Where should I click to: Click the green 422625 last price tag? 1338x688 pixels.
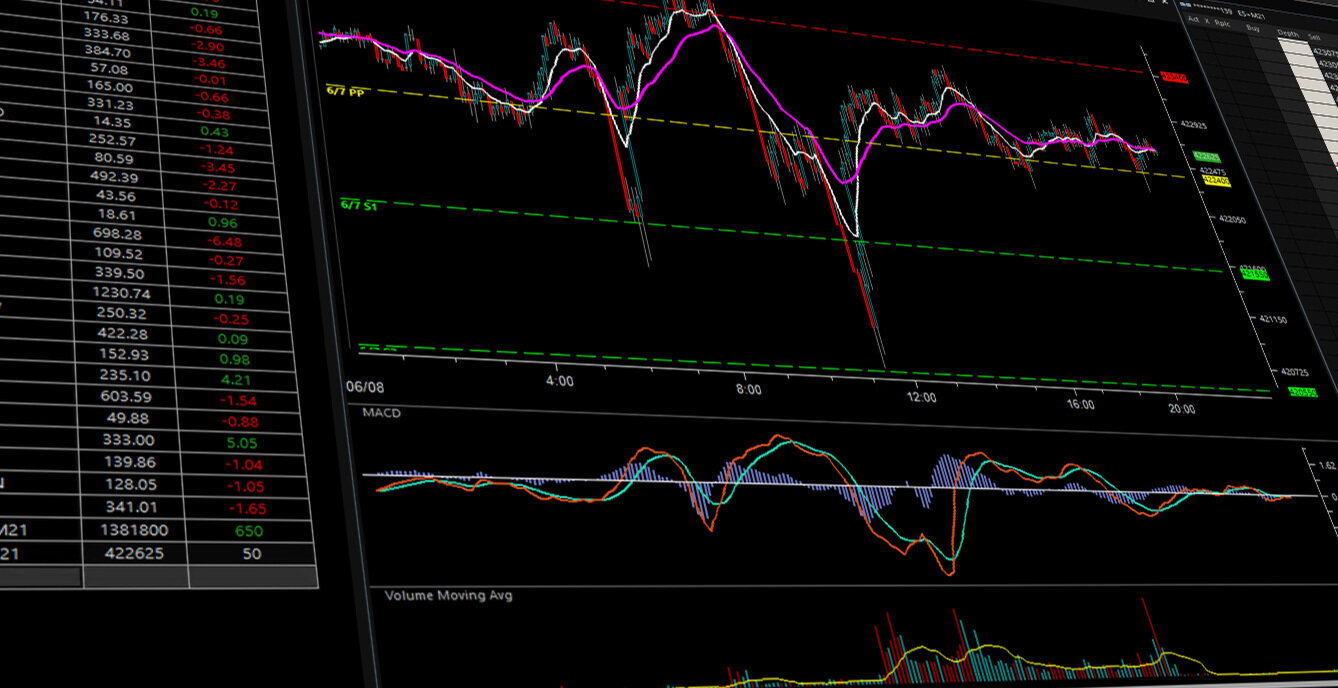tap(1206, 157)
